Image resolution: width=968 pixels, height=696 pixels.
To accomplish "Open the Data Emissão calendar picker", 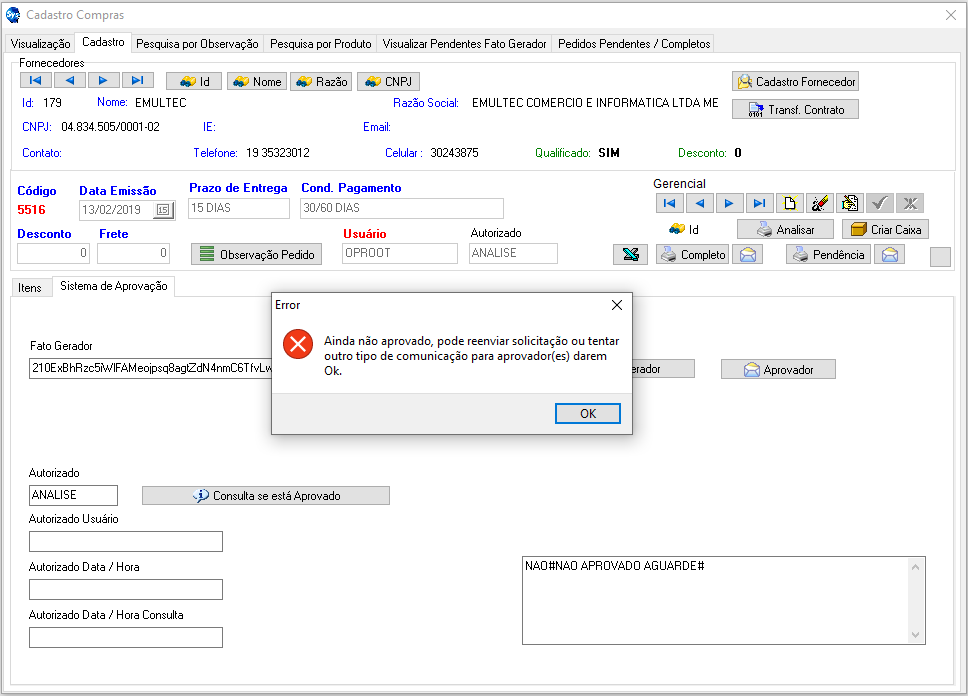I will point(163,210).
